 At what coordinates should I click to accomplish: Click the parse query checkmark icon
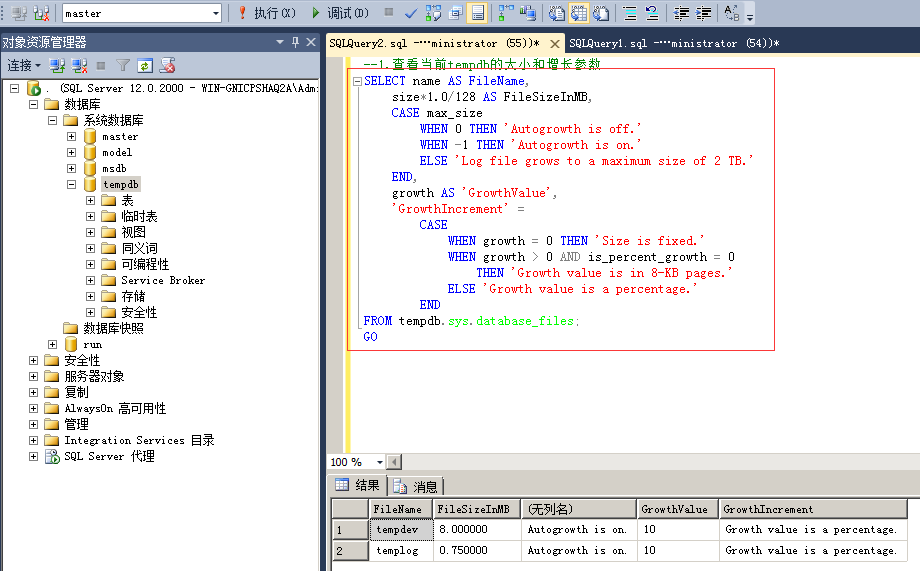[411, 13]
